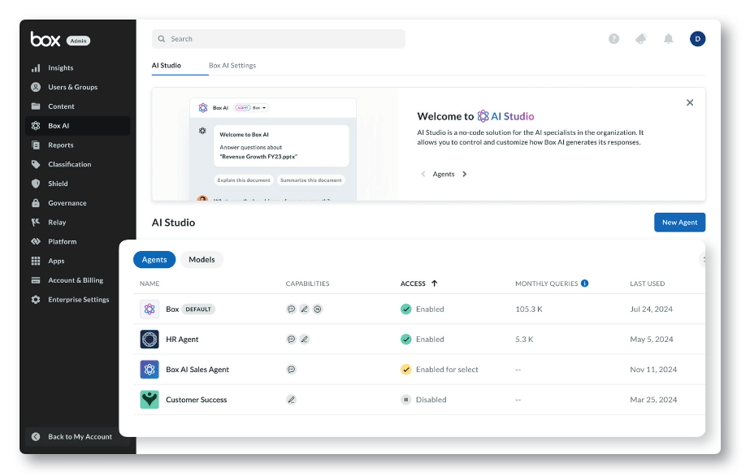Close the Welcome to AI Studio banner

click(689, 103)
